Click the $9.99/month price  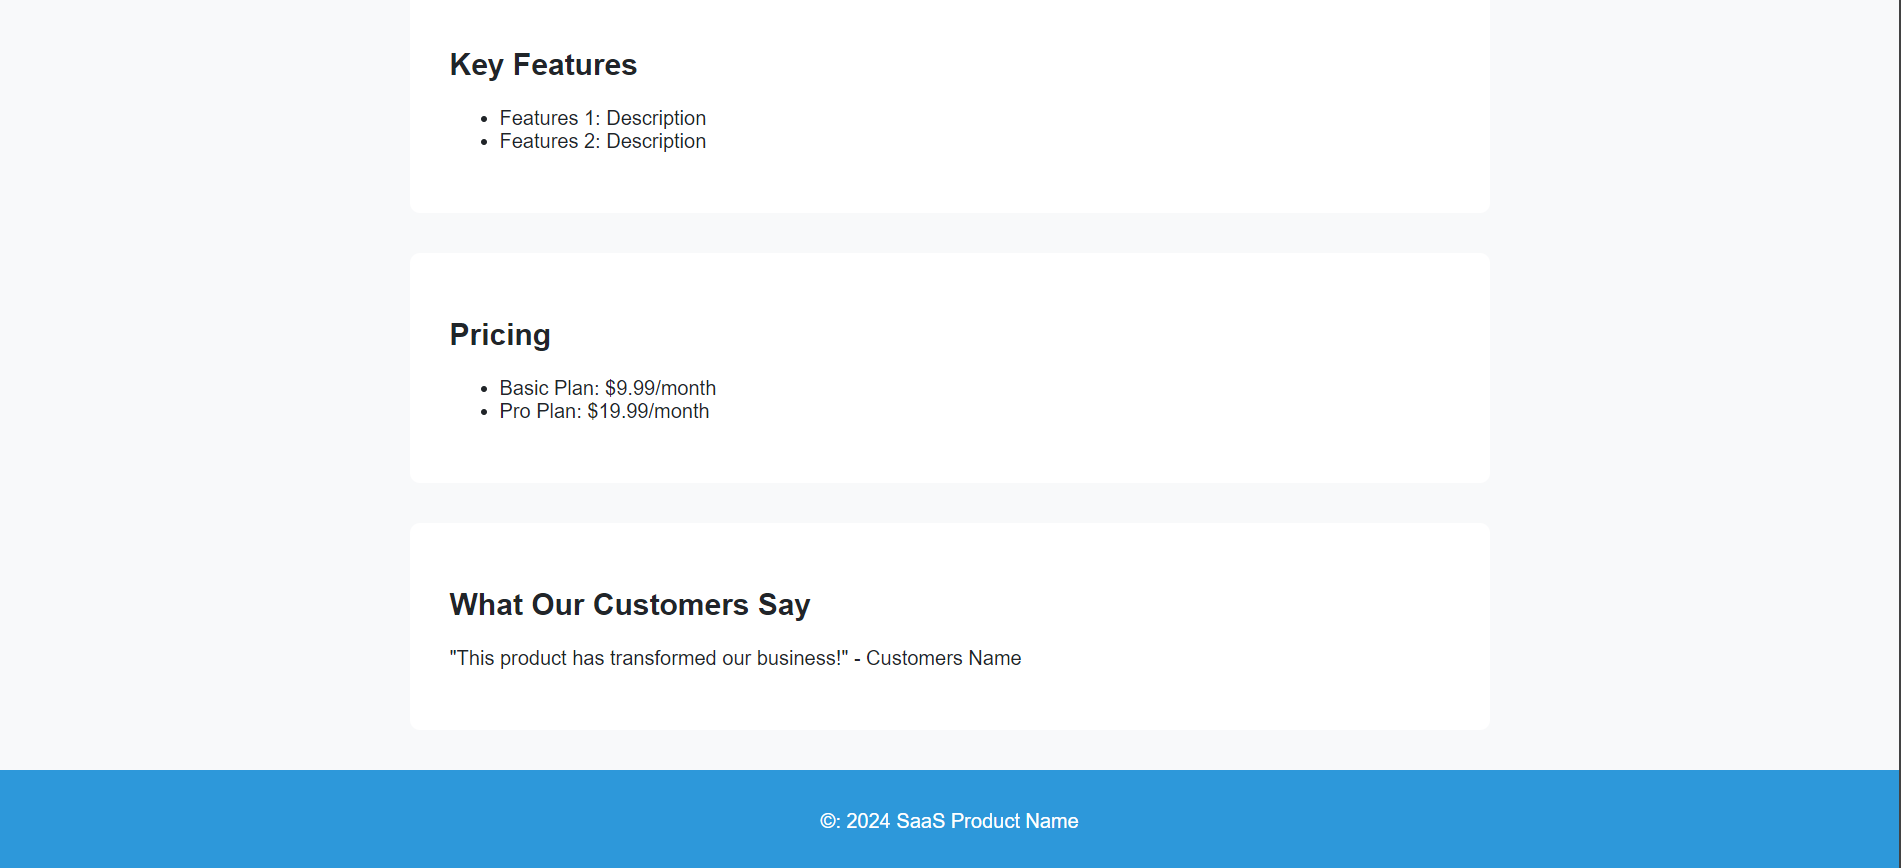pos(660,388)
